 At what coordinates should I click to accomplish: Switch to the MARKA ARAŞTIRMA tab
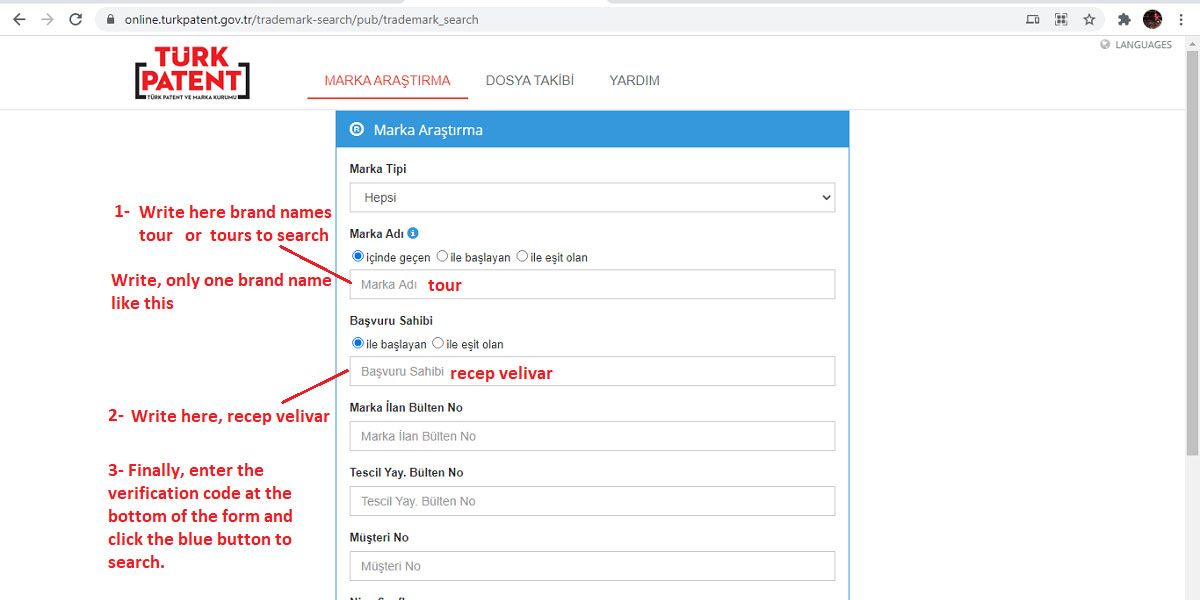point(387,81)
